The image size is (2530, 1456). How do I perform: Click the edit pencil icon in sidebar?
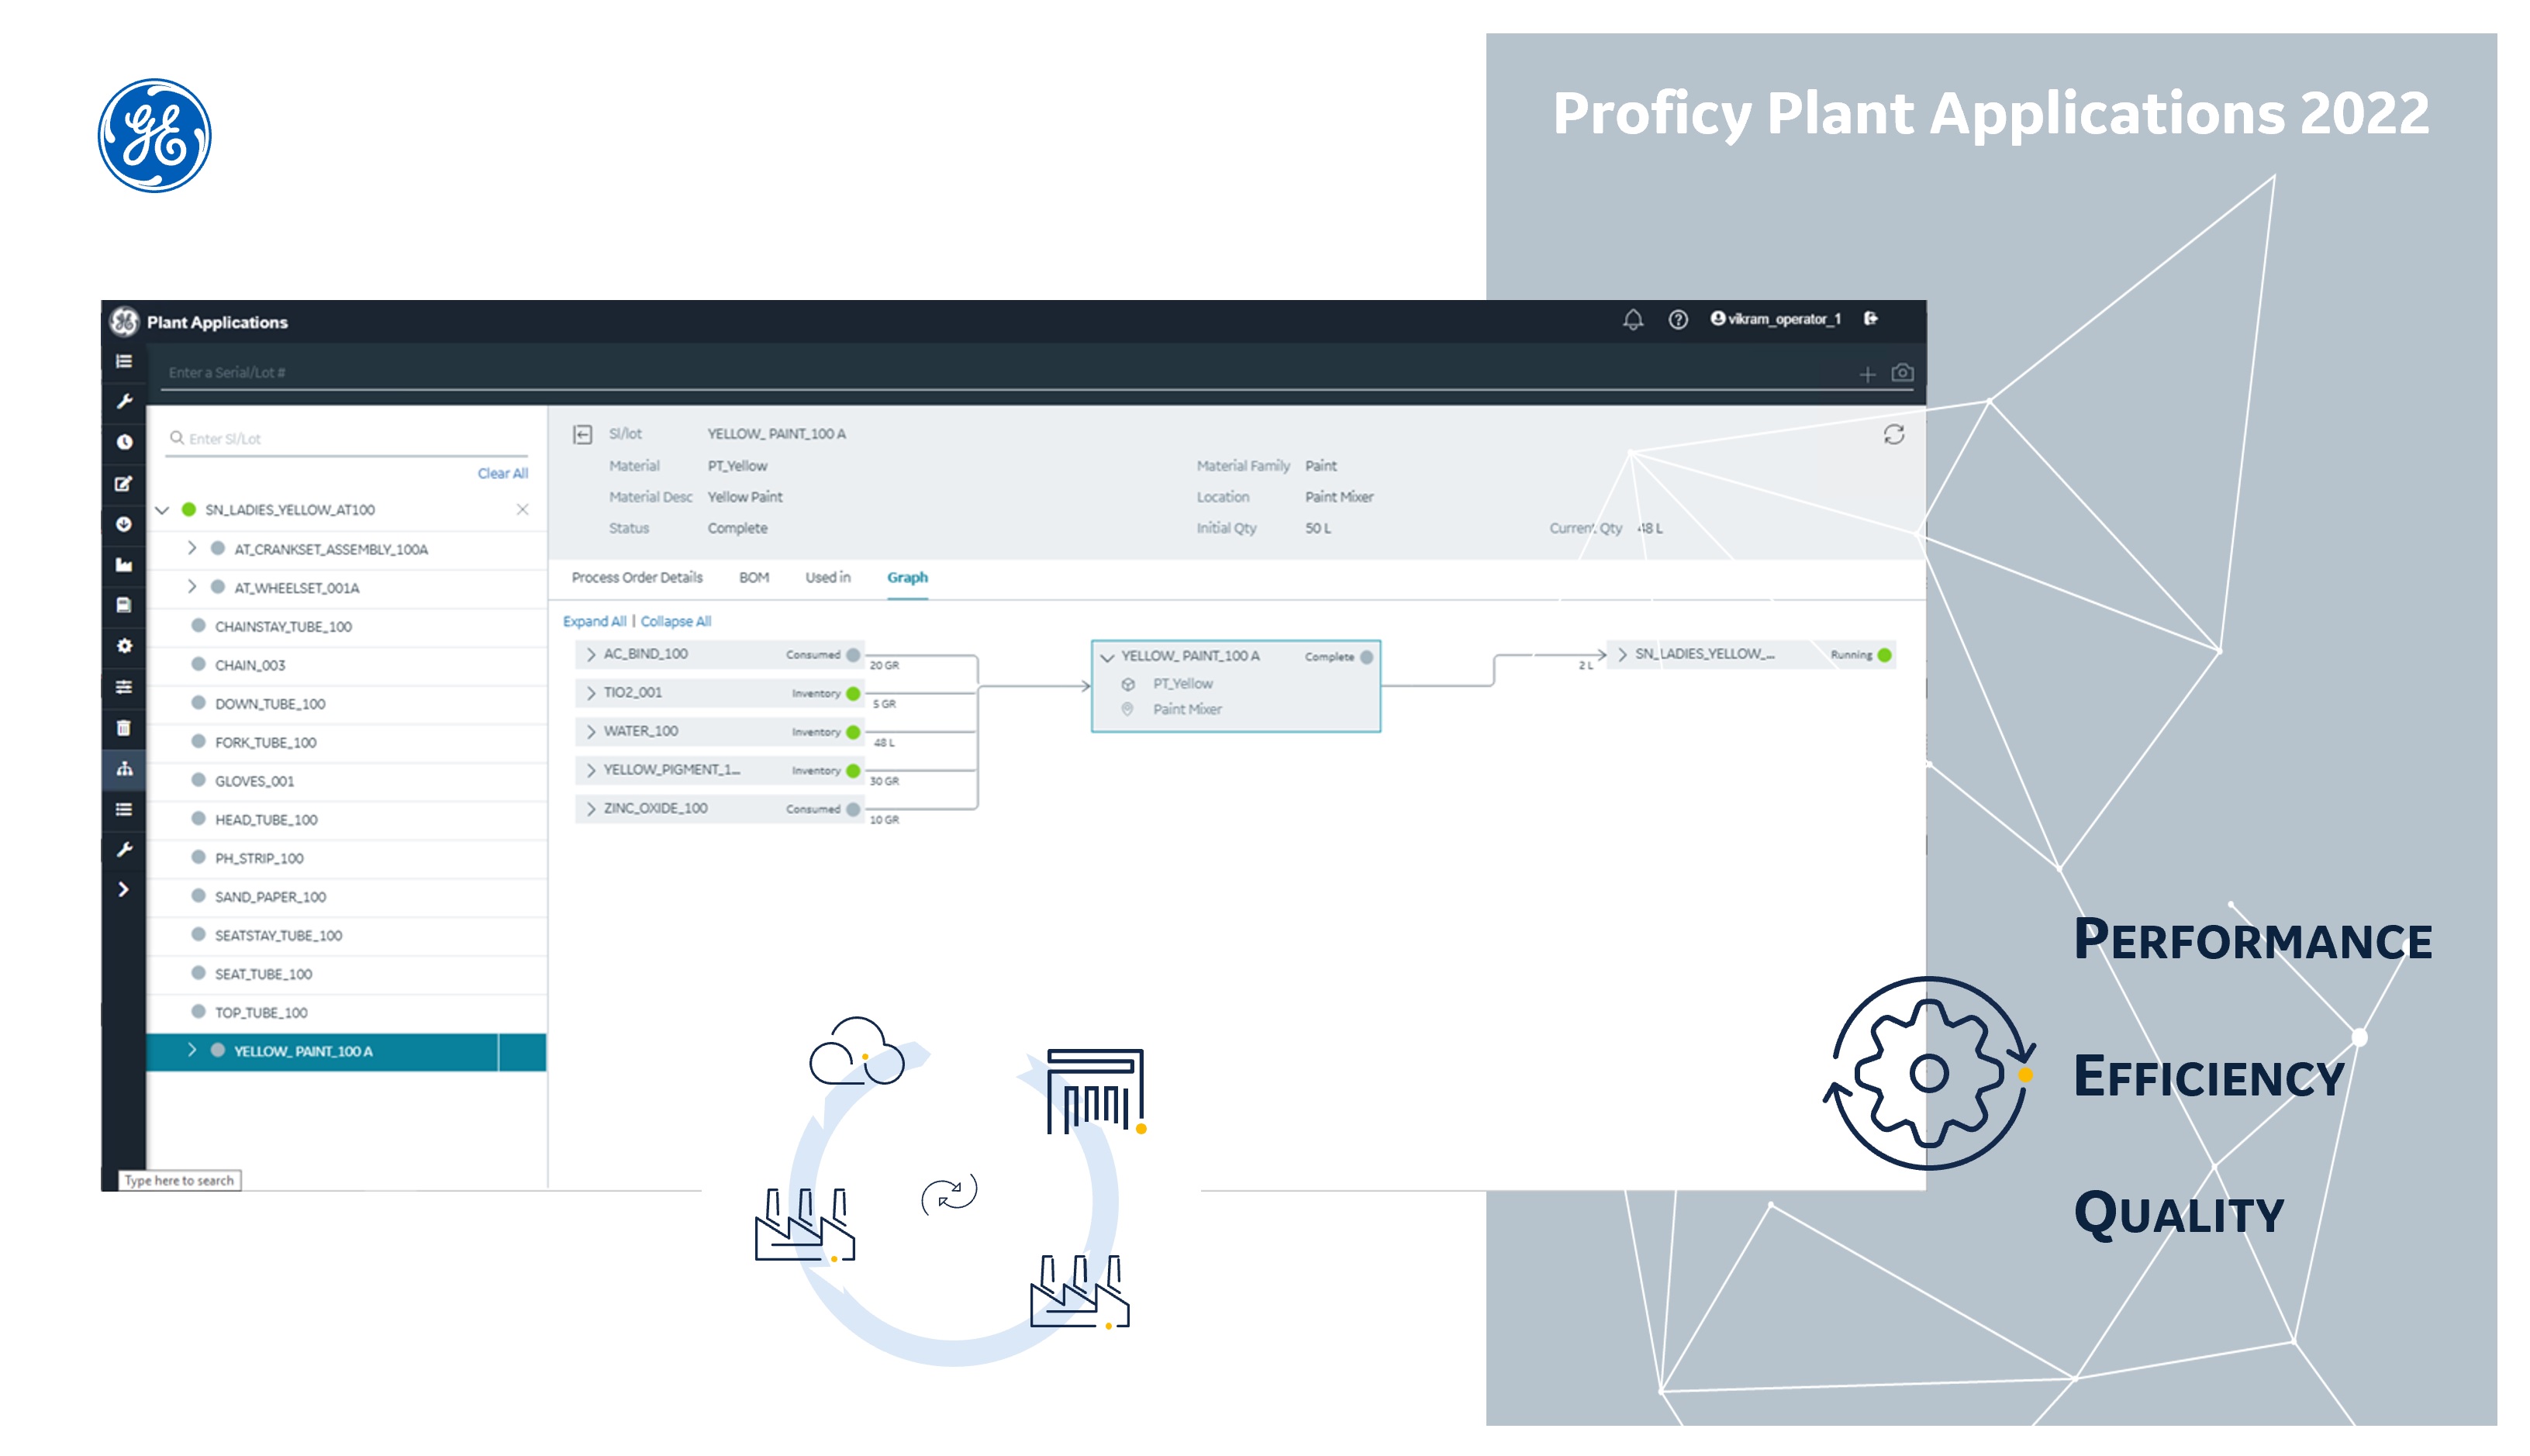pyautogui.click(x=124, y=483)
